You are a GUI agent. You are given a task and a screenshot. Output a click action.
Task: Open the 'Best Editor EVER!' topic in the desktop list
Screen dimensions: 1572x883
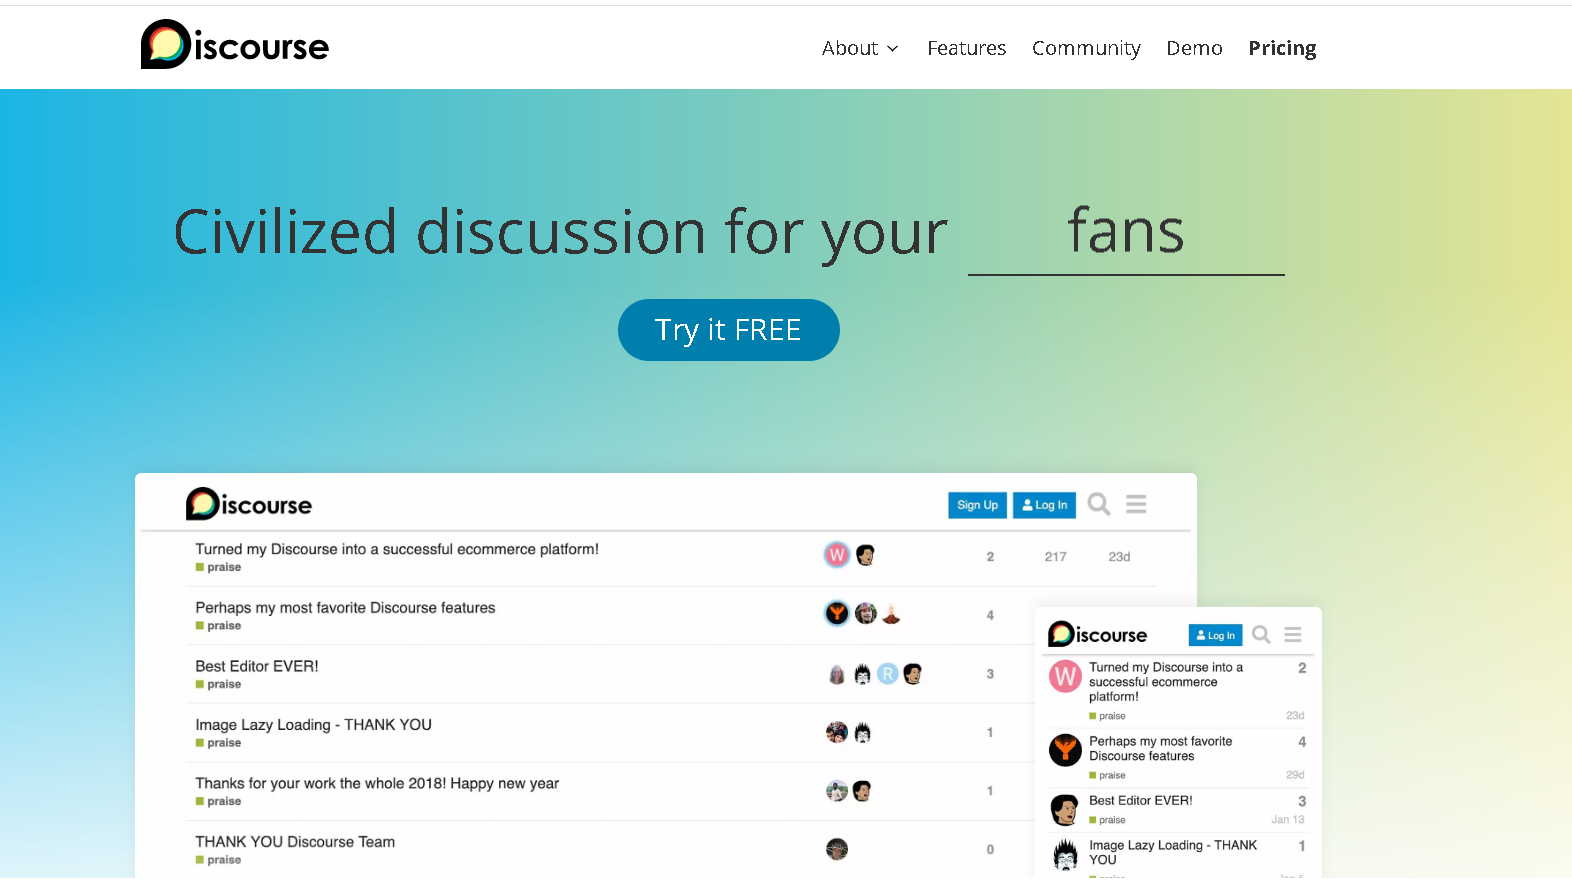click(257, 666)
